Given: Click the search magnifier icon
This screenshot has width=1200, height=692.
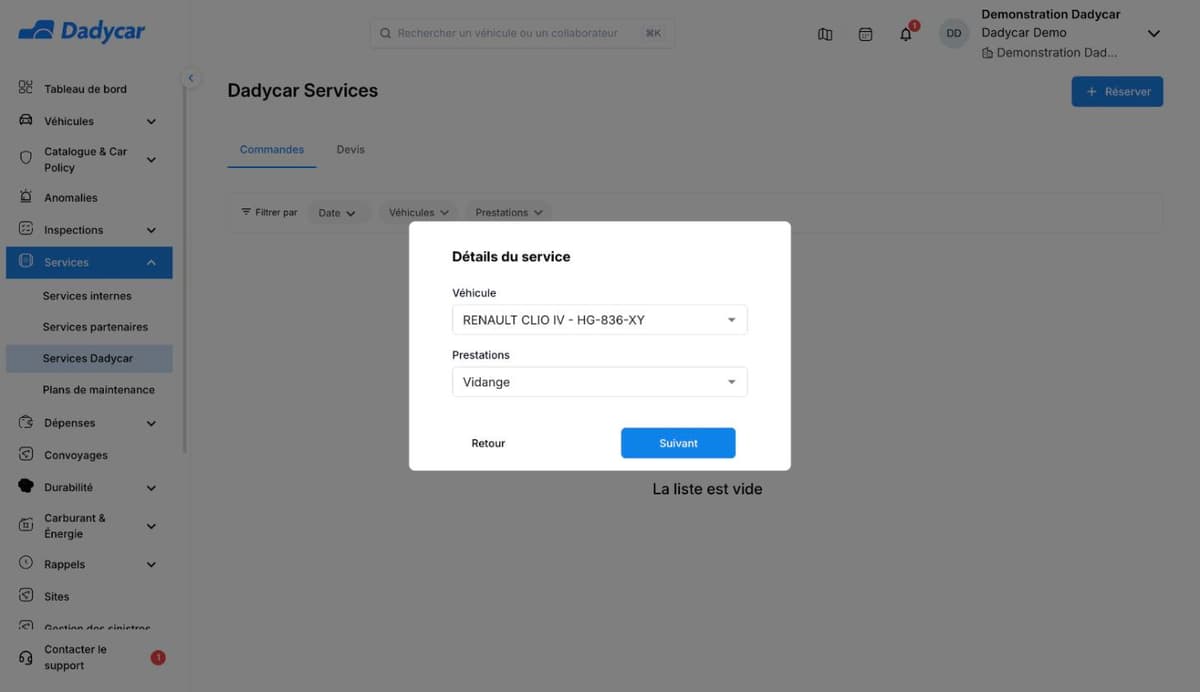Looking at the screenshot, I should (x=385, y=33).
